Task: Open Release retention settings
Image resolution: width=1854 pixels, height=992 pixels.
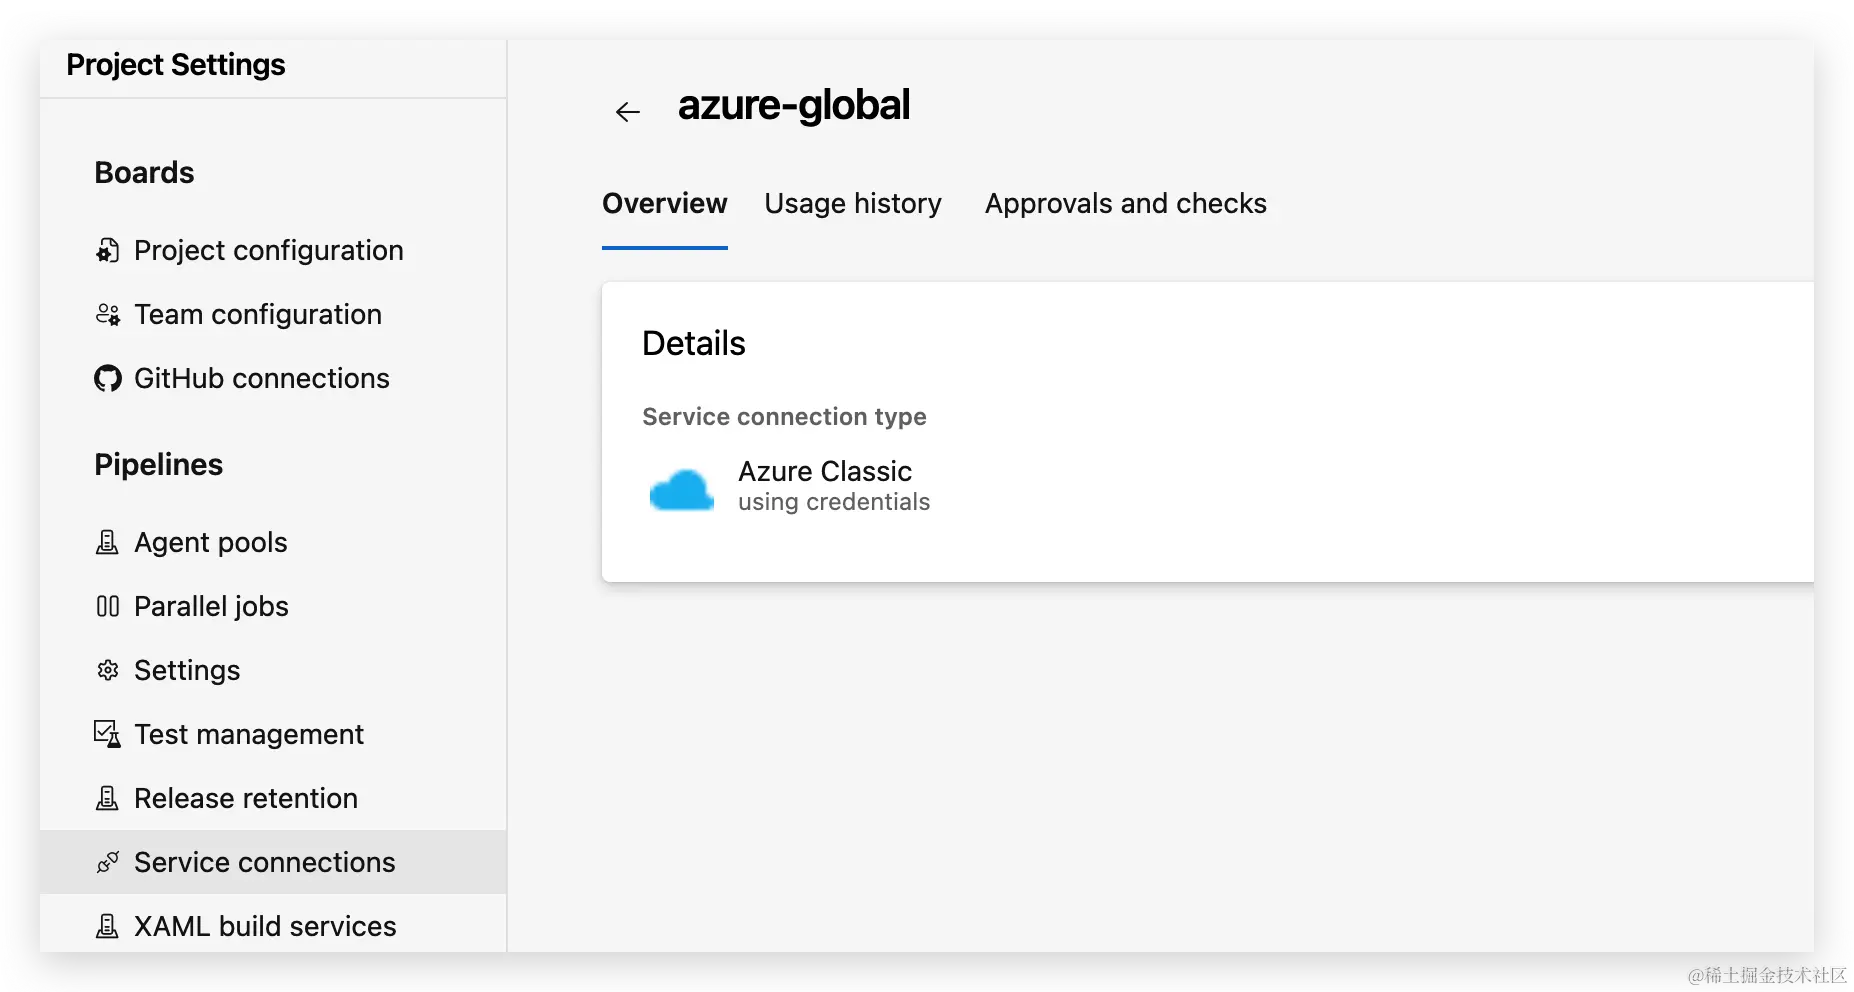Action: [246, 798]
